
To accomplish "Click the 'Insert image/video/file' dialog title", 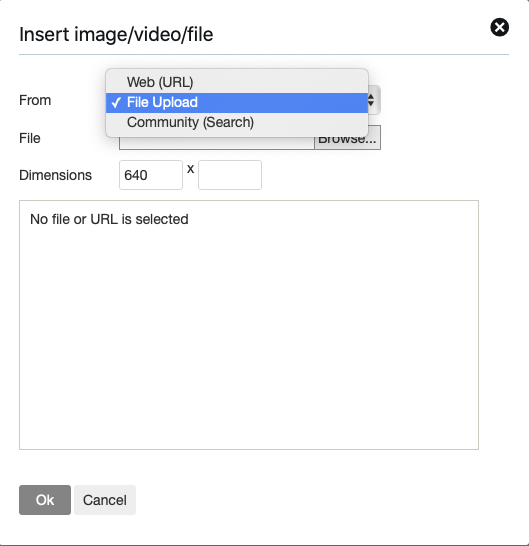I will 116,34.
